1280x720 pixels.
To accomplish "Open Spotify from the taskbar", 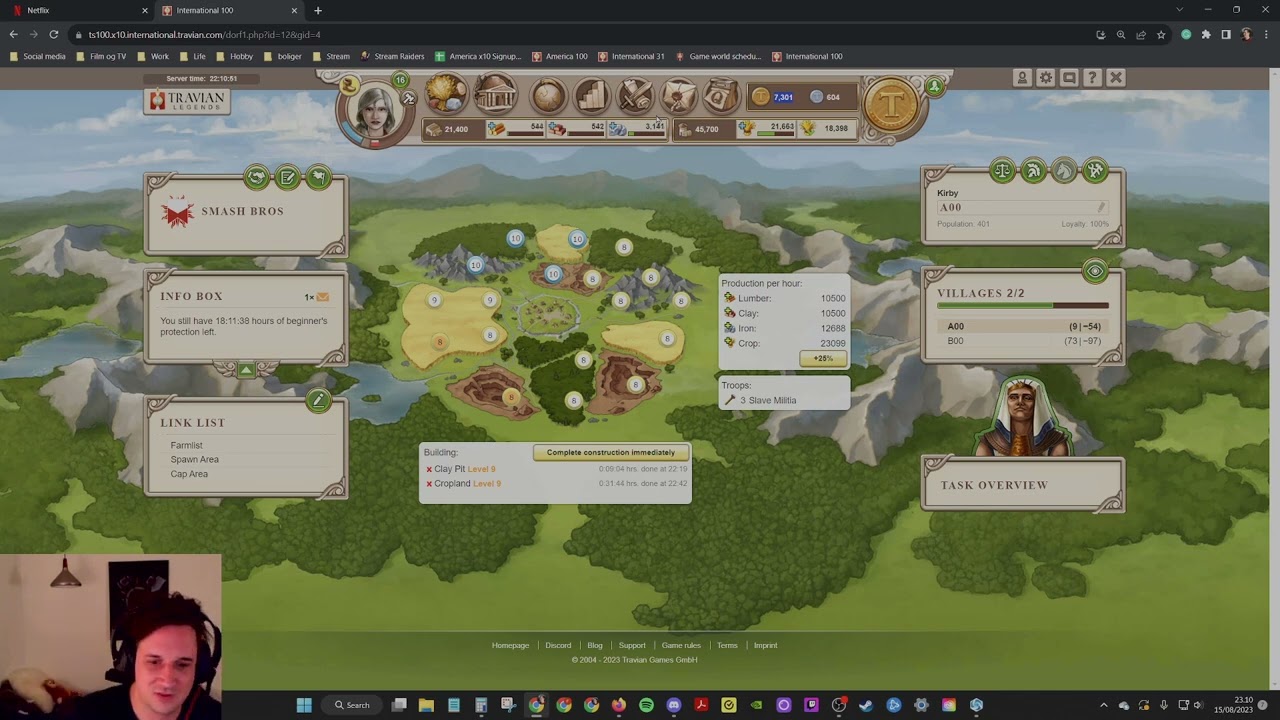I will [646, 705].
